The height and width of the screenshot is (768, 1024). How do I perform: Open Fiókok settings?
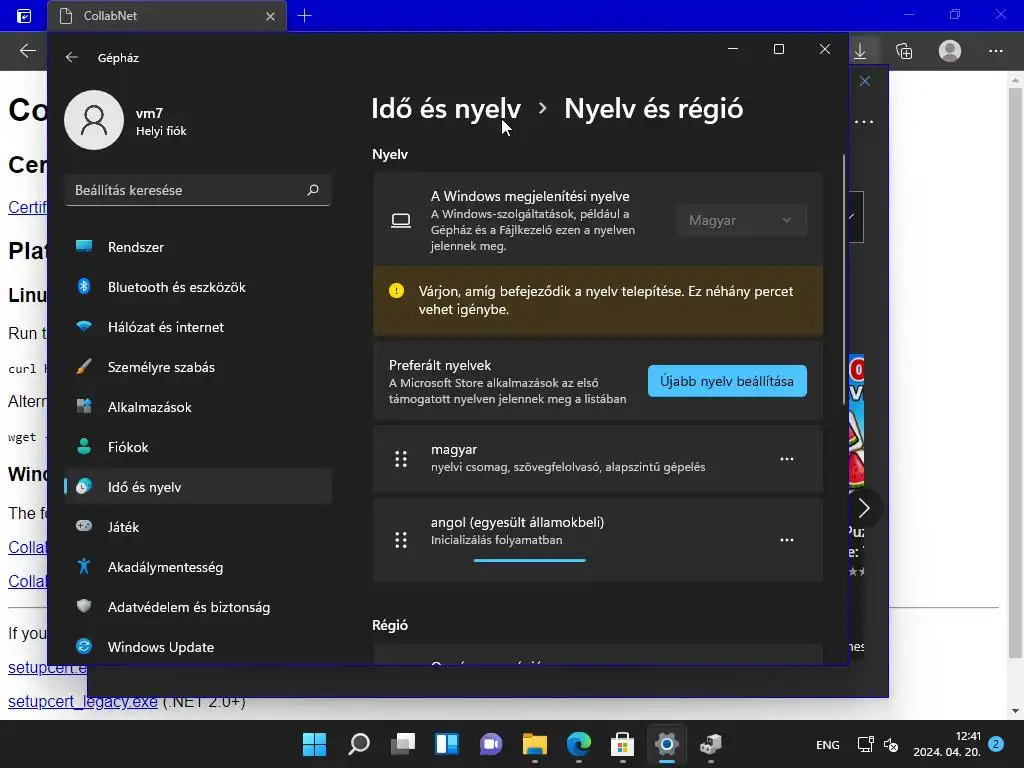(x=198, y=447)
